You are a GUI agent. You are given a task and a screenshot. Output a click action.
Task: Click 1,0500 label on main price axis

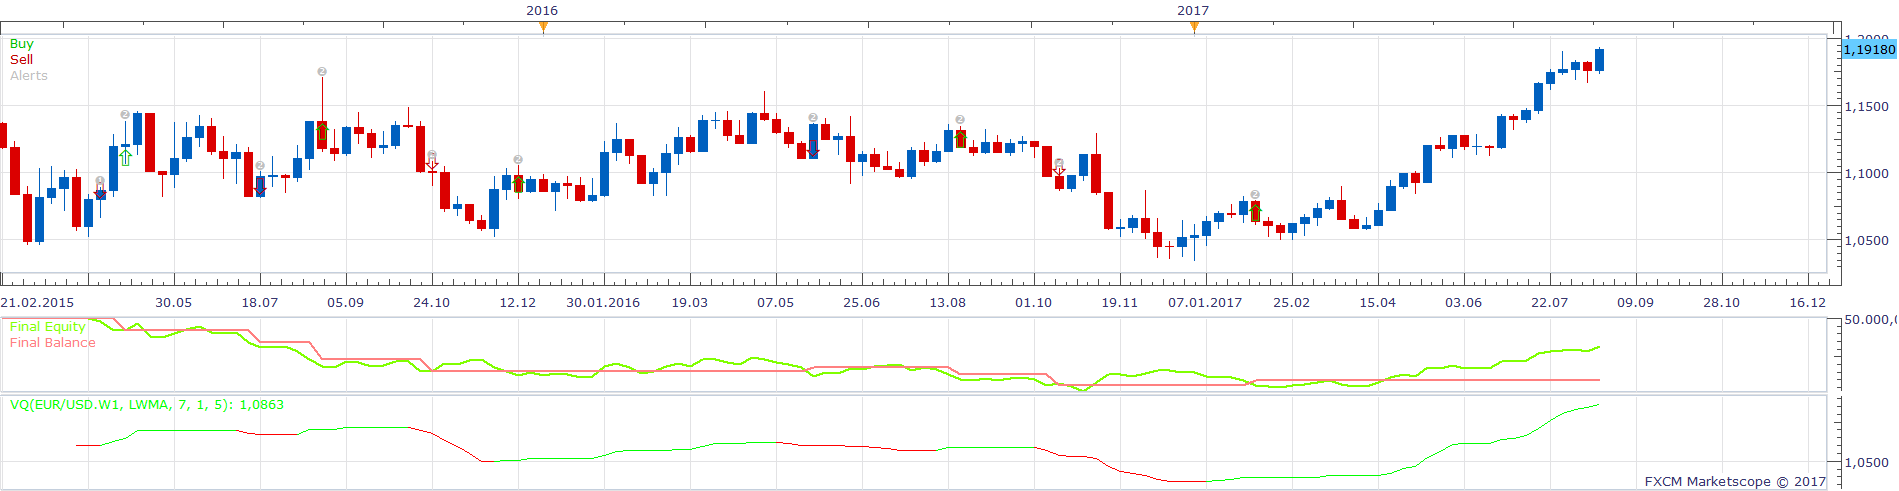point(1867,241)
